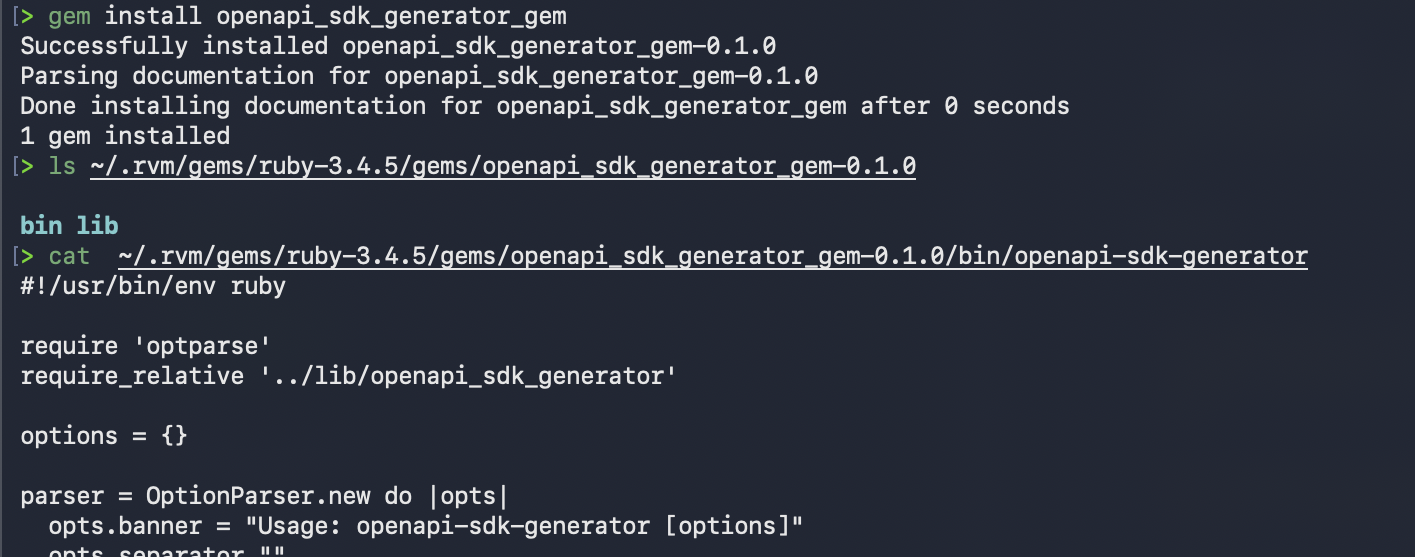Click the opts.banner usage string
Screen dimensions: 1415x557
pyautogui.click(x=579, y=526)
